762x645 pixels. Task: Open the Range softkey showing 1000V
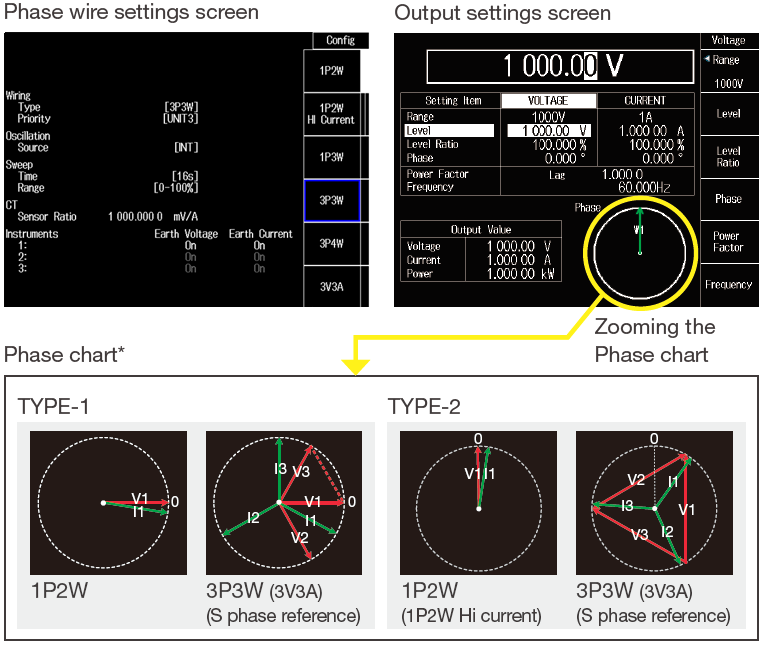coord(727,72)
